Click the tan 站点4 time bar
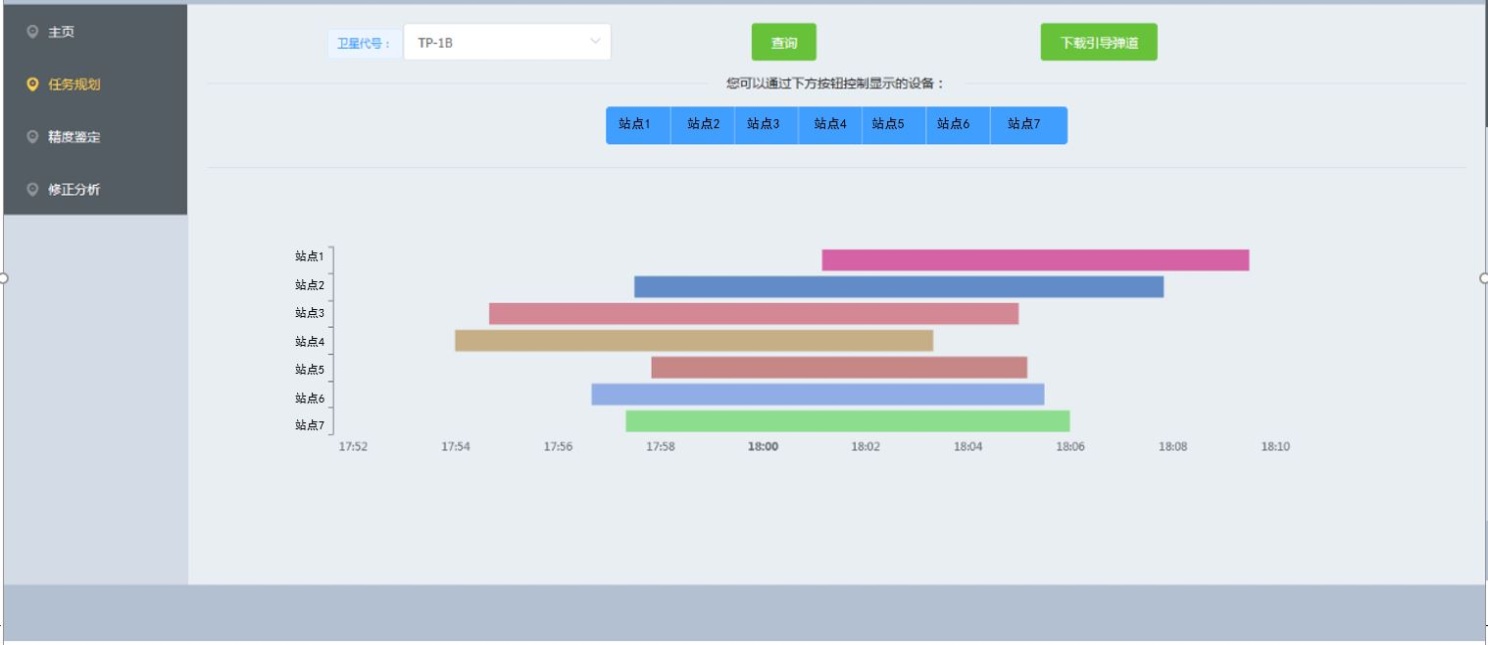 point(694,340)
